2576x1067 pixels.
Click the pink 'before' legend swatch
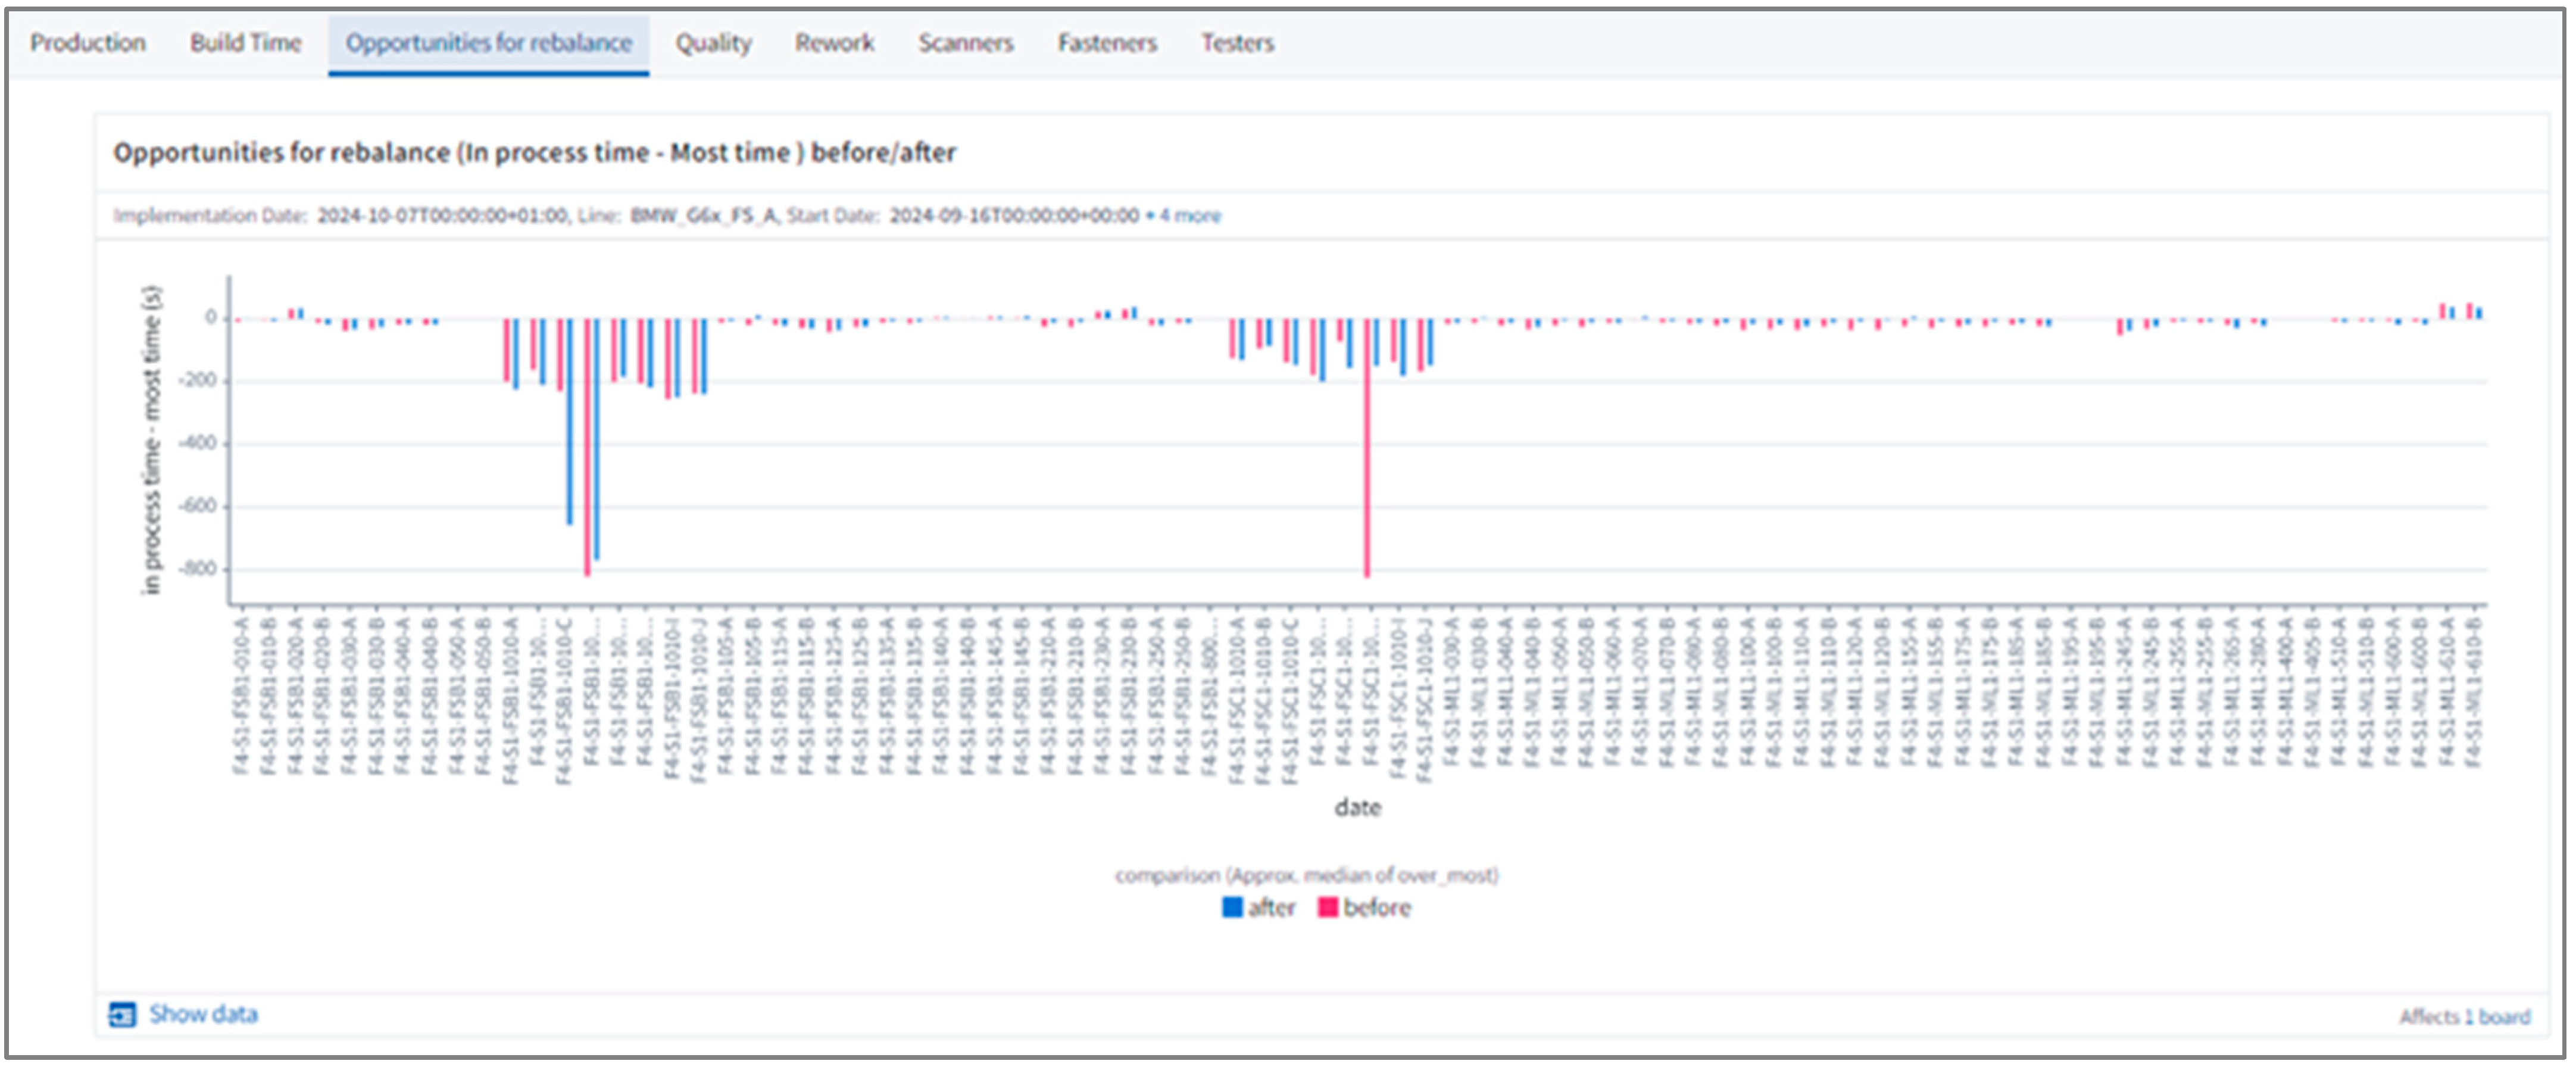(1327, 907)
